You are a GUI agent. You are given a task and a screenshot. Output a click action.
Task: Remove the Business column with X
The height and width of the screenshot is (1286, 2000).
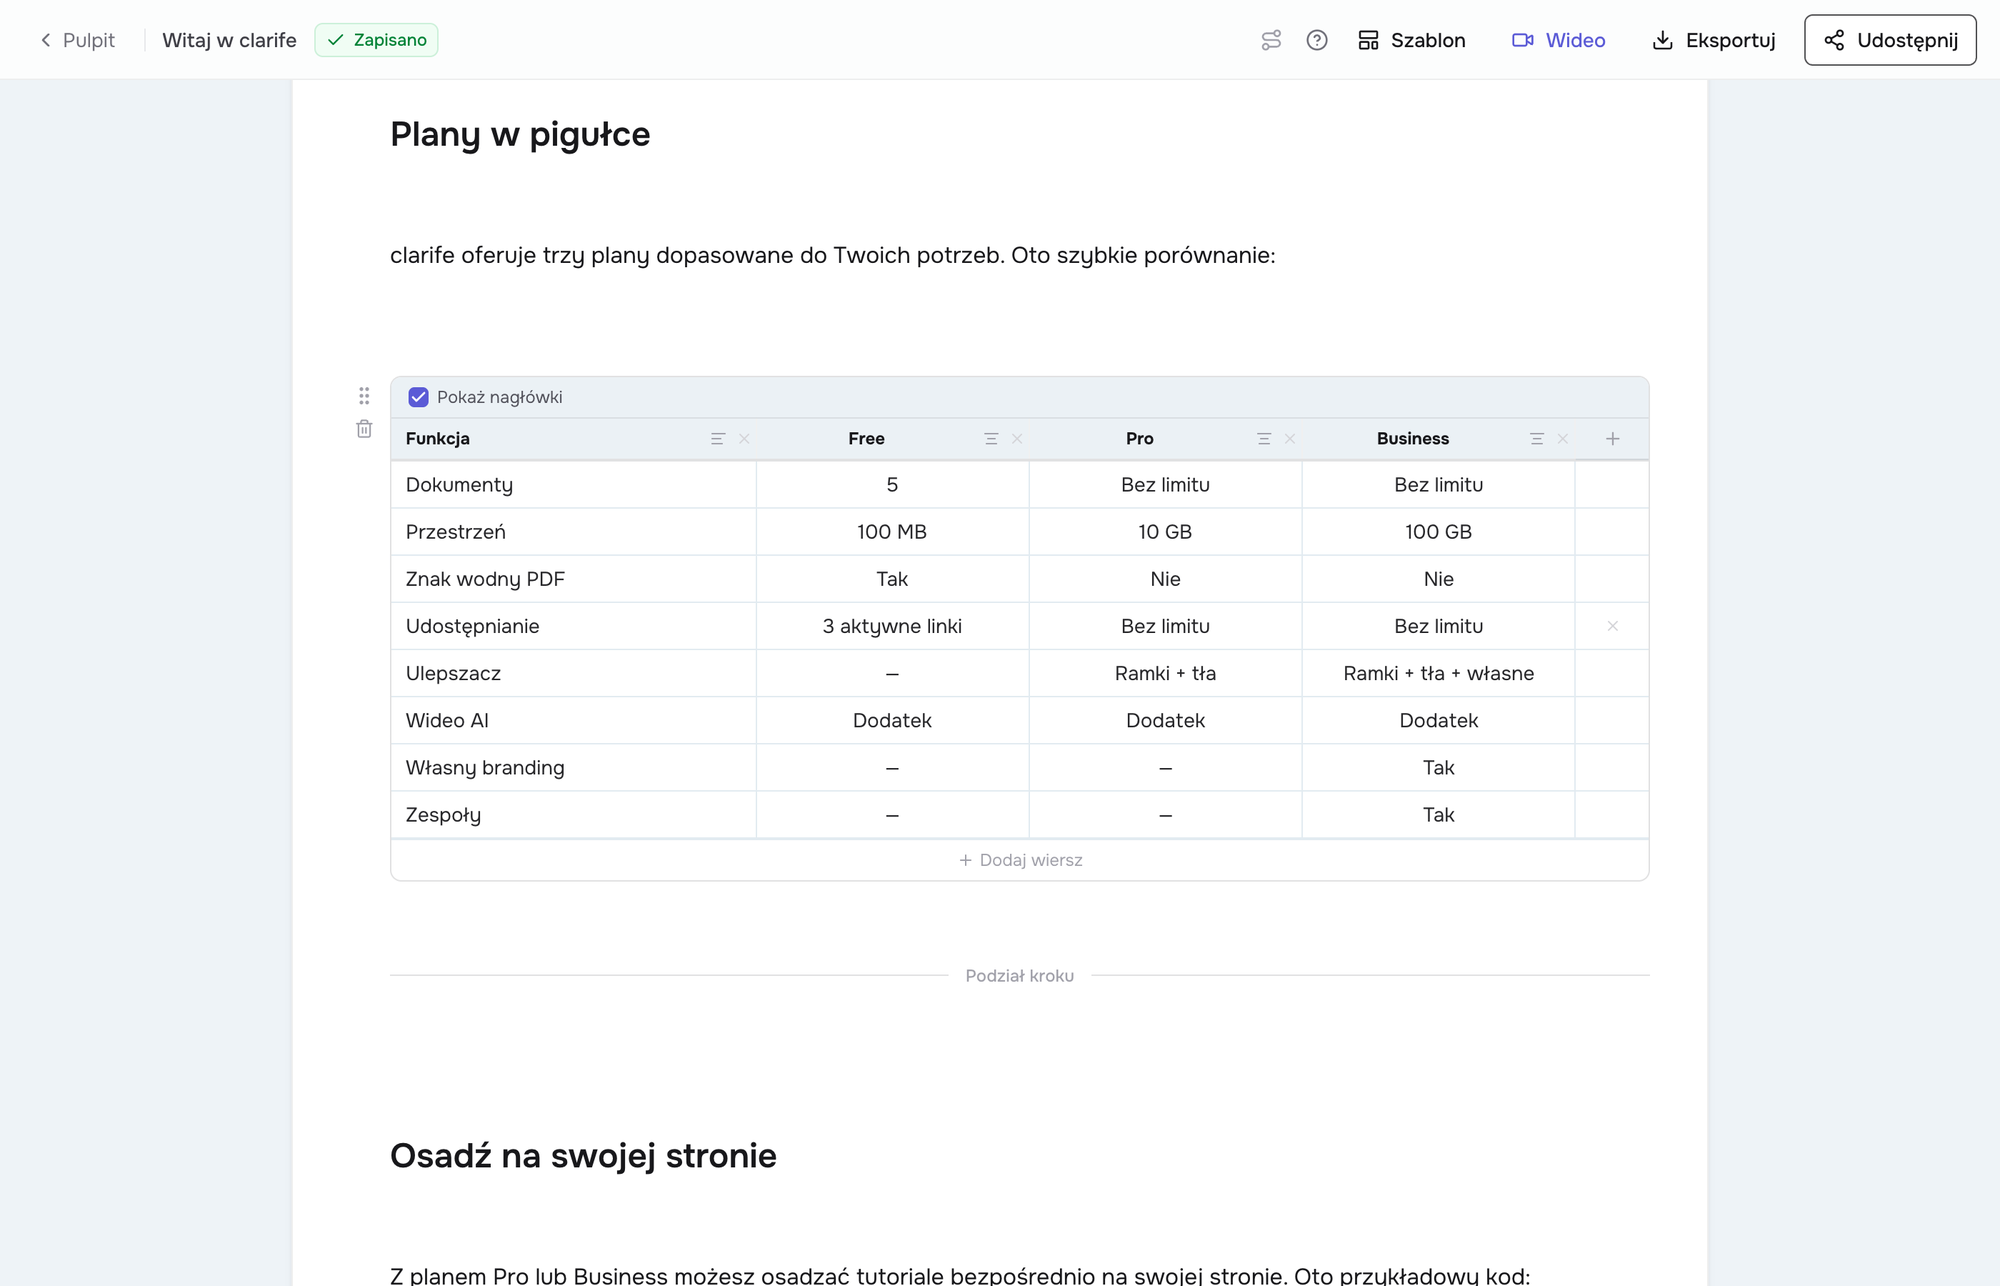(1563, 439)
